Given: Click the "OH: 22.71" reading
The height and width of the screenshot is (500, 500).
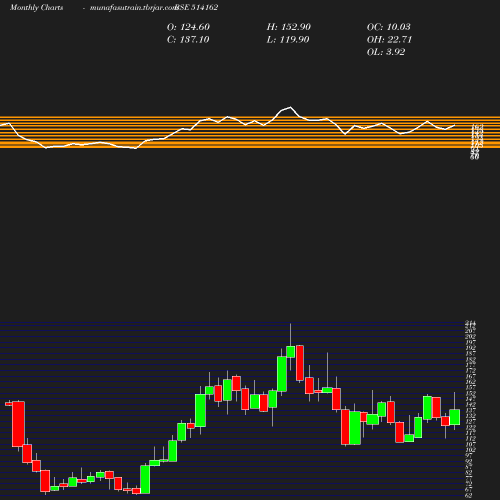Looking at the screenshot, I should 389,39.
